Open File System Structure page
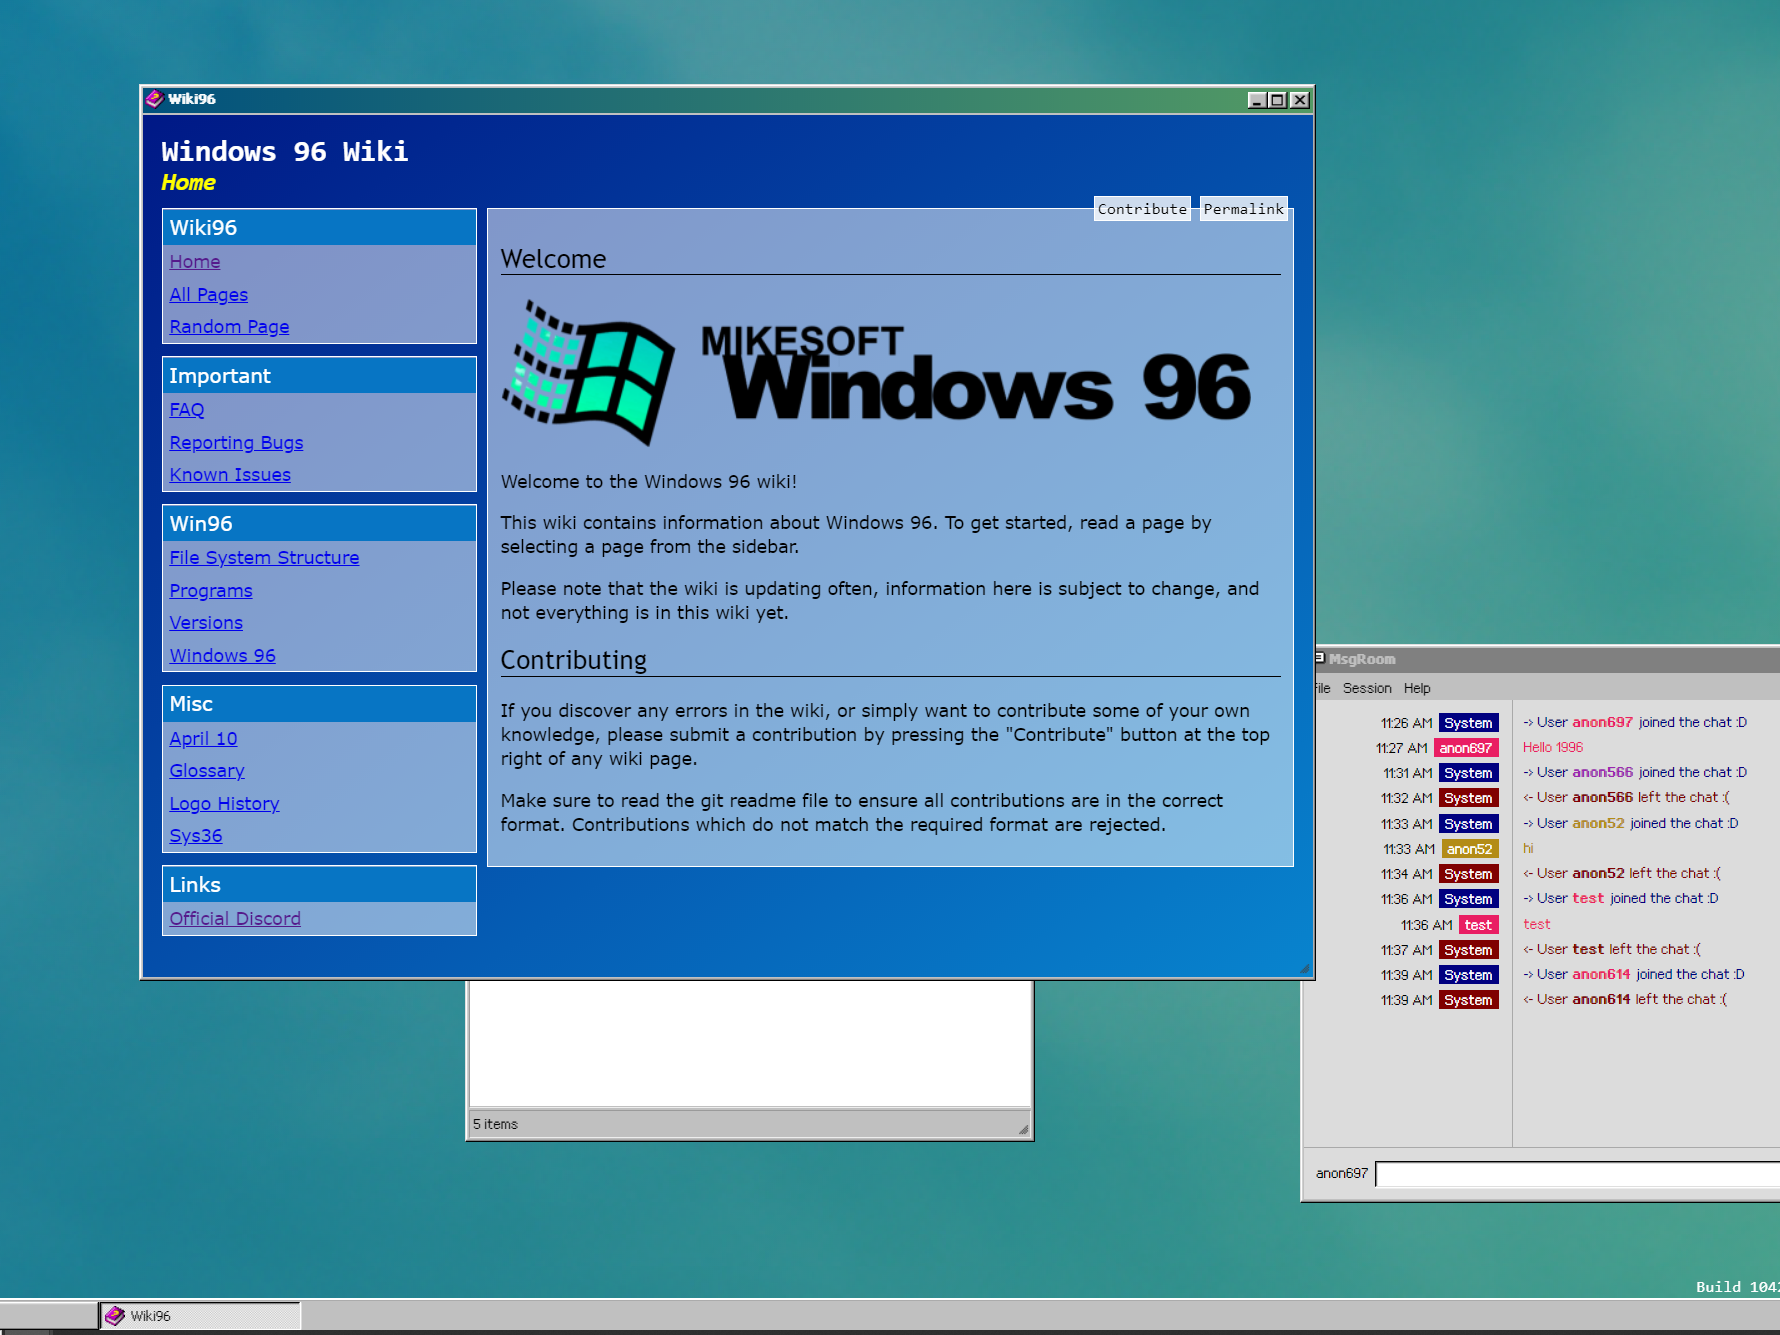 (x=264, y=558)
